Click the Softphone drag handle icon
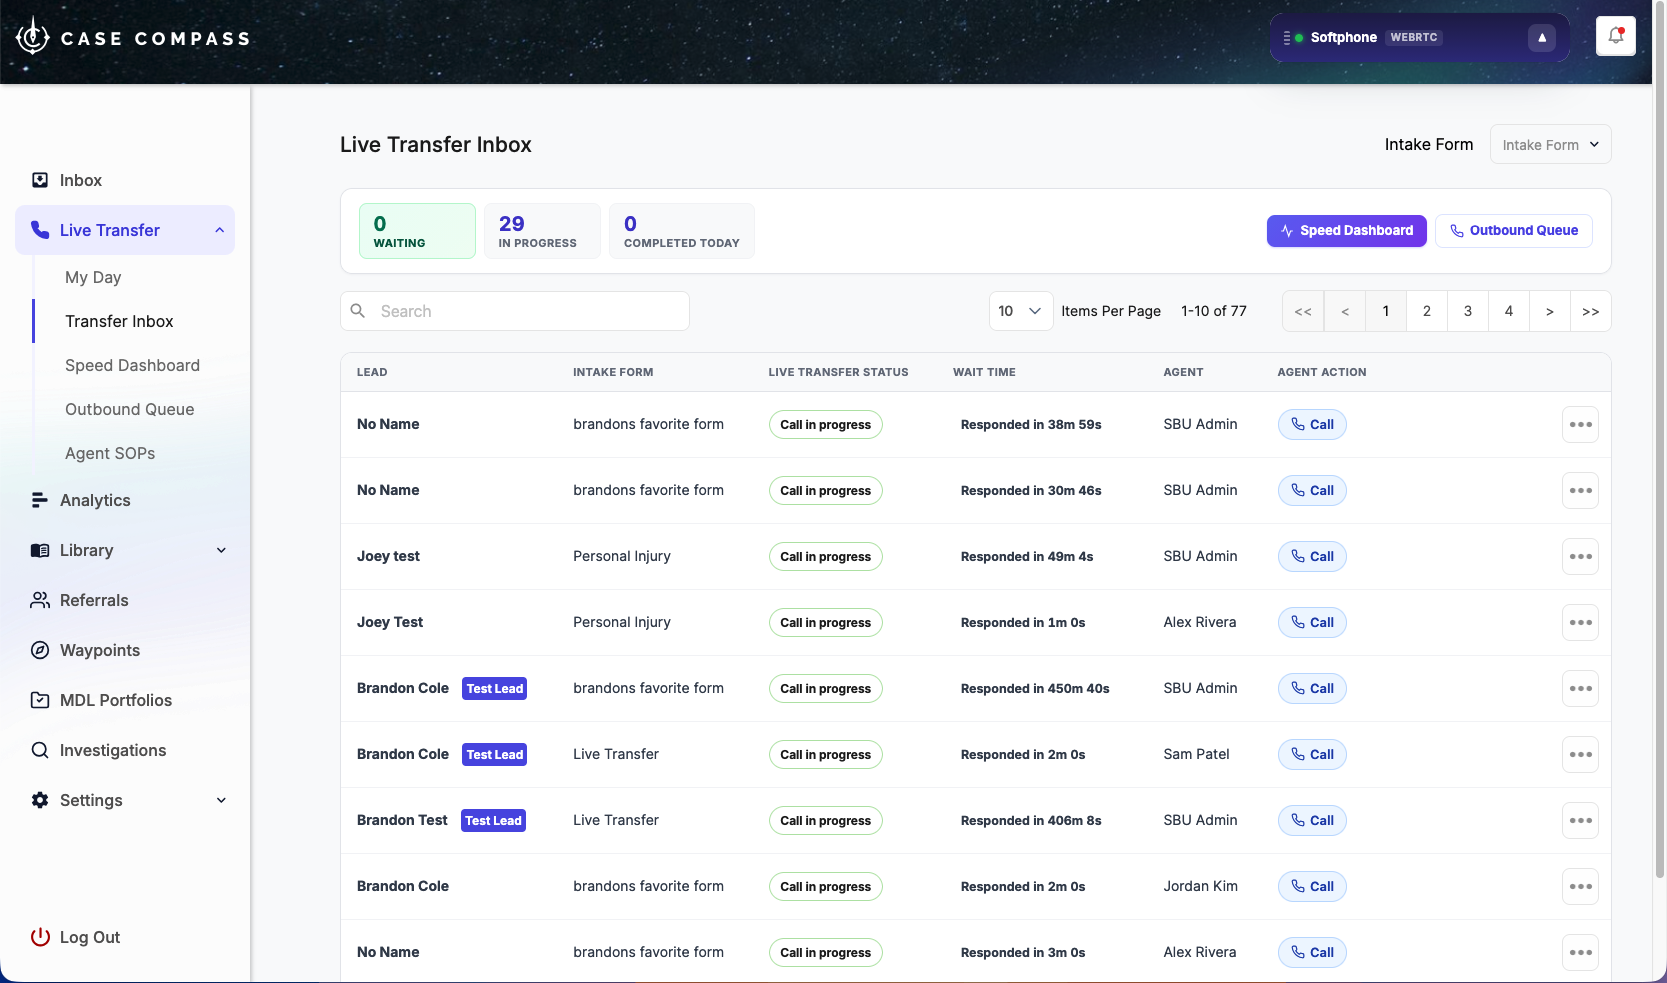Image resolution: width=1667 pixels, height=983 pixels. 1287,38
